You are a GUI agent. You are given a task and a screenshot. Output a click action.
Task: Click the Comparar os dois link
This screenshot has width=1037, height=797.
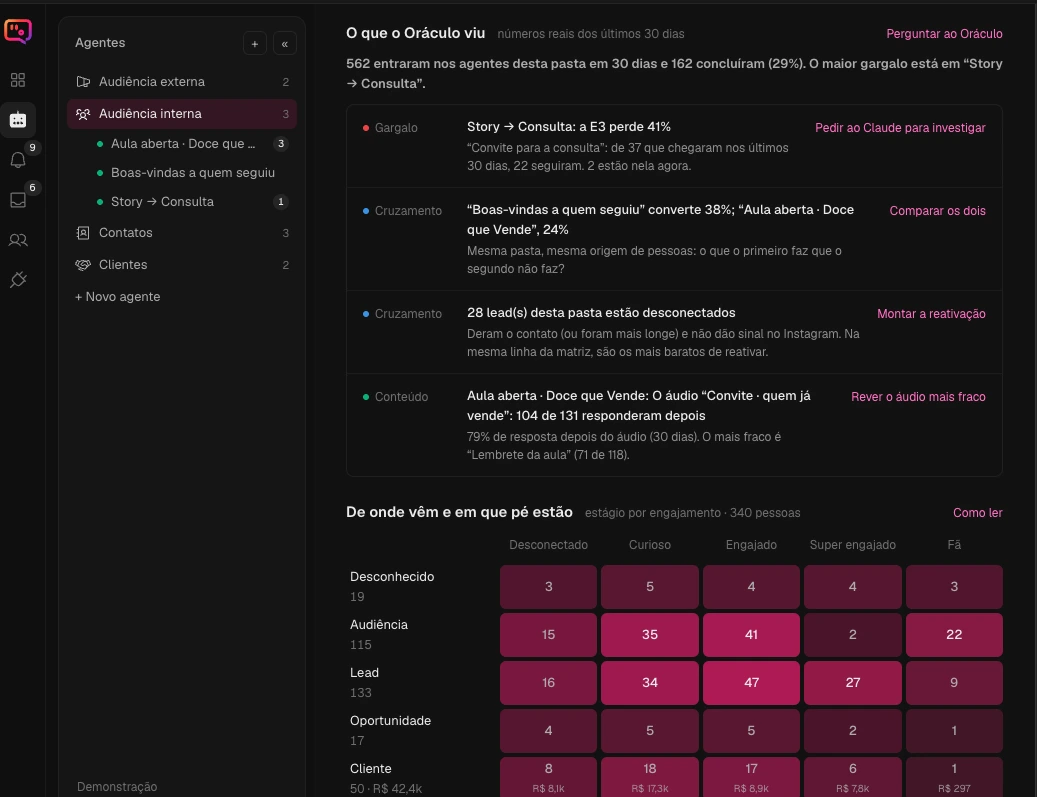pos(937,211)
